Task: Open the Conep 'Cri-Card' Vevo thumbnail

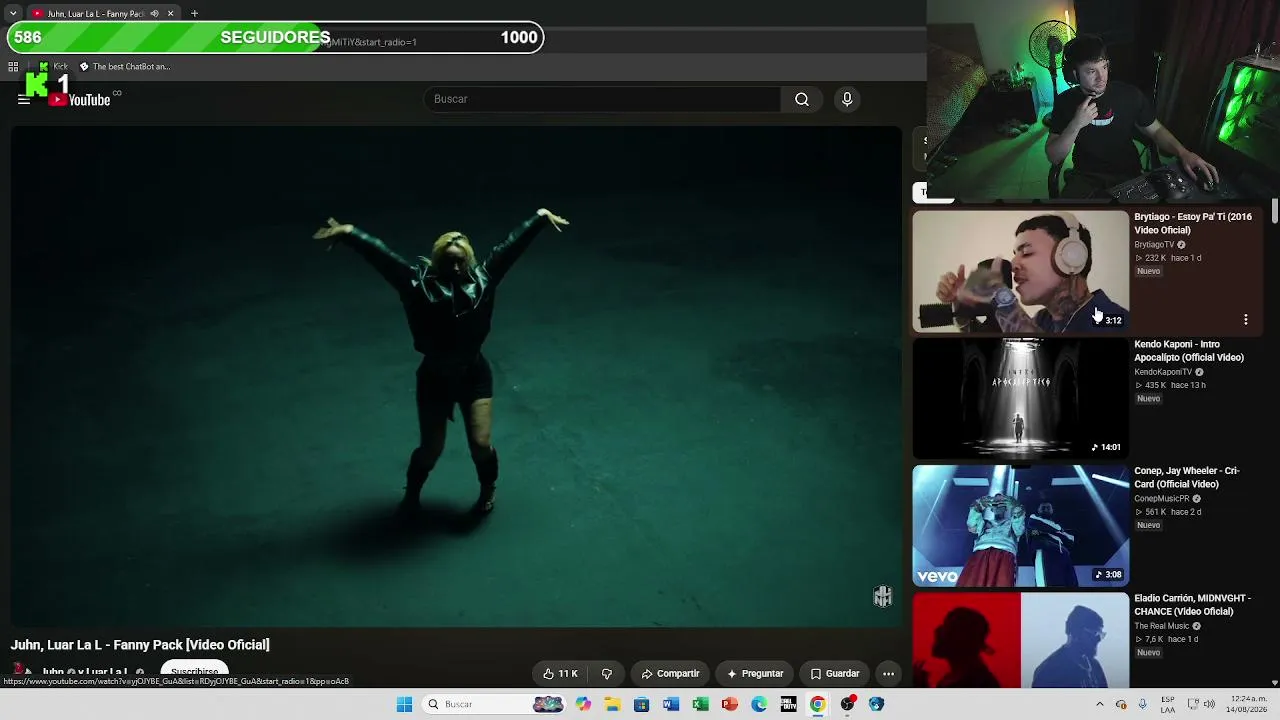Action: tap(1020, 525)
